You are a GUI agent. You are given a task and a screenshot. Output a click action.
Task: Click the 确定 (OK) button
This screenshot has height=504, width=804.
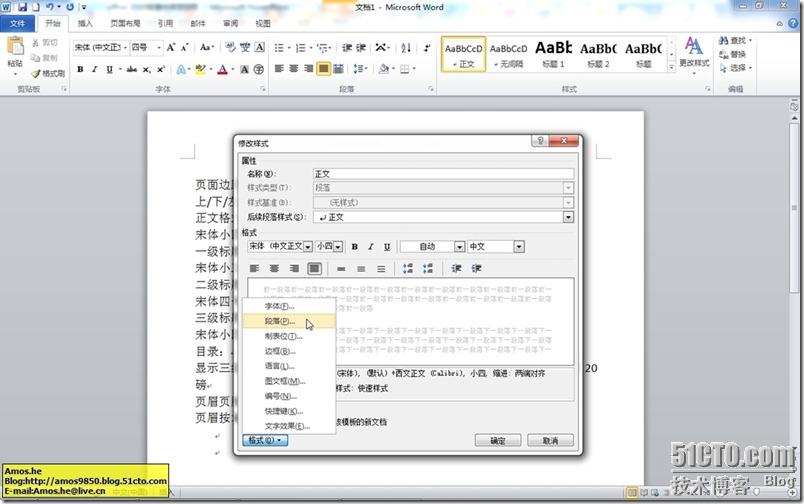498,440
